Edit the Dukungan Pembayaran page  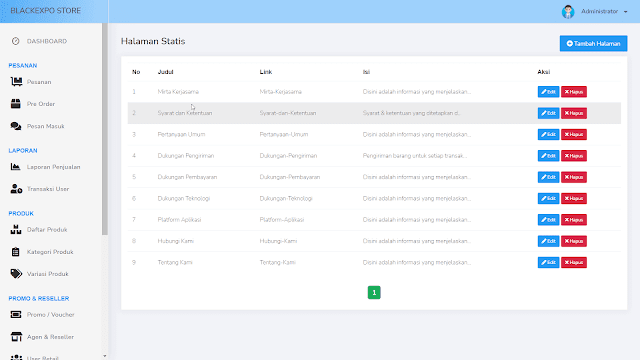(x=548, y=177)
